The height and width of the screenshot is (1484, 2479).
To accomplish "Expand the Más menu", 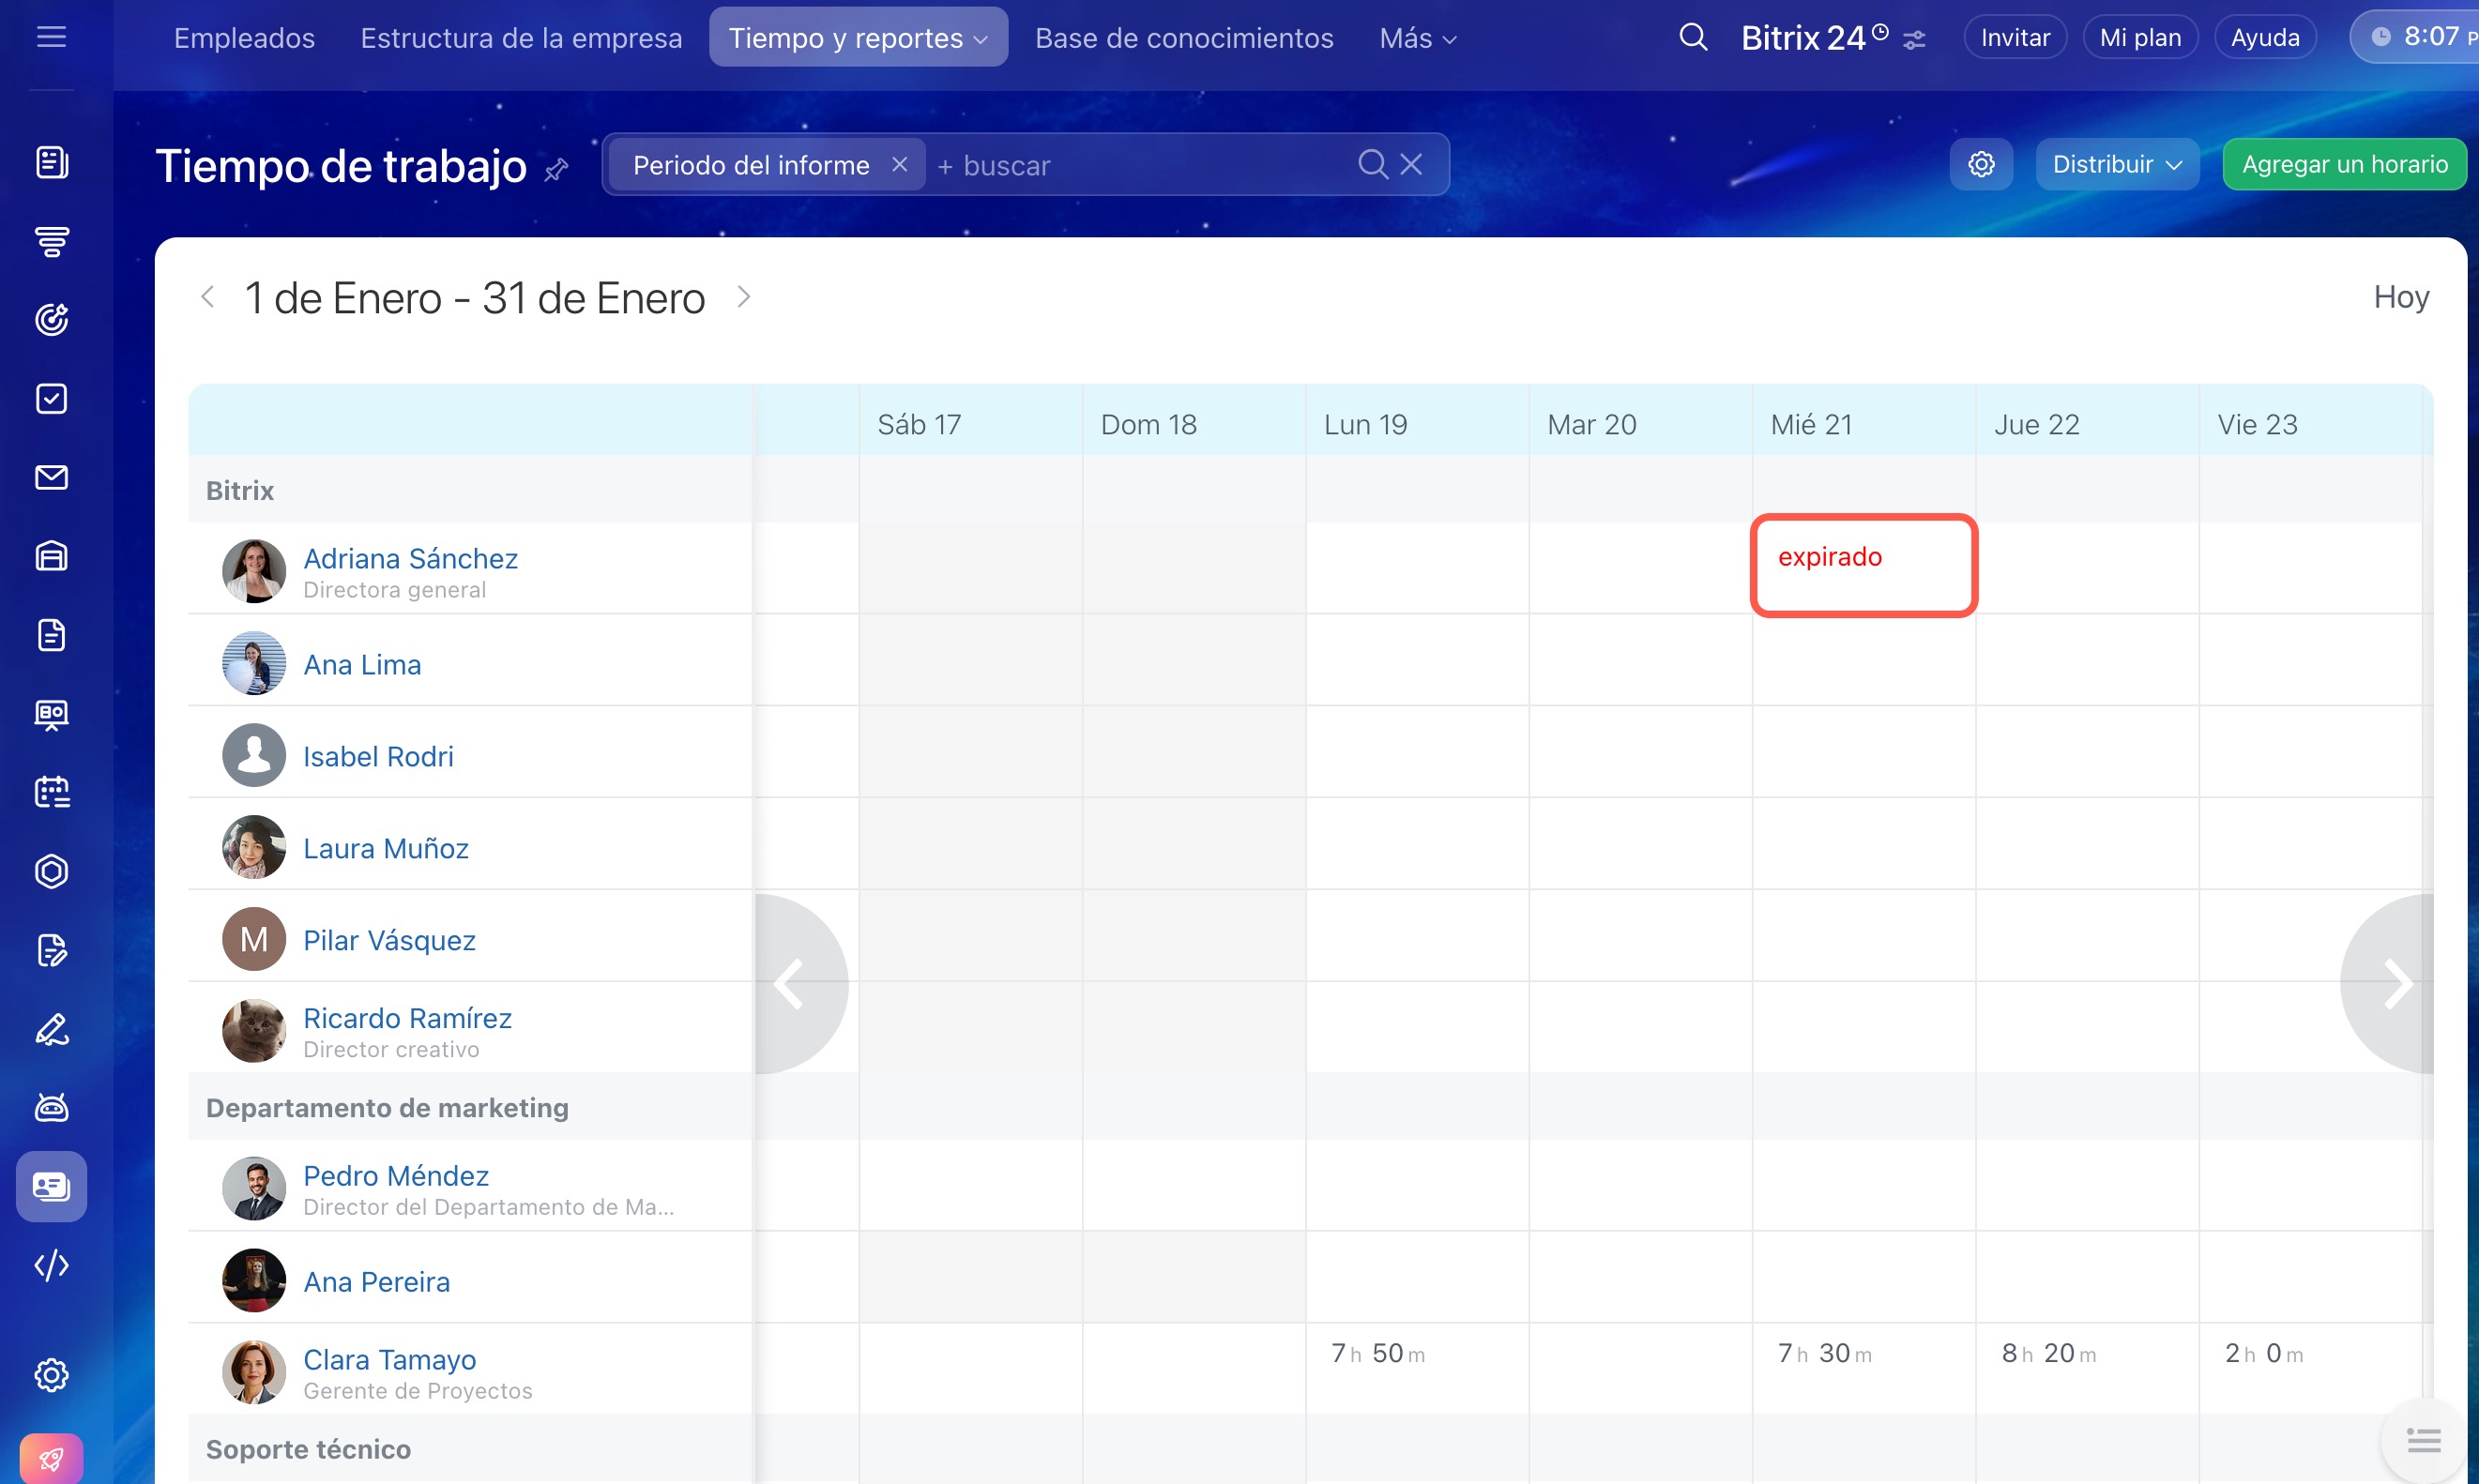I will click(x=1417, y=38).
